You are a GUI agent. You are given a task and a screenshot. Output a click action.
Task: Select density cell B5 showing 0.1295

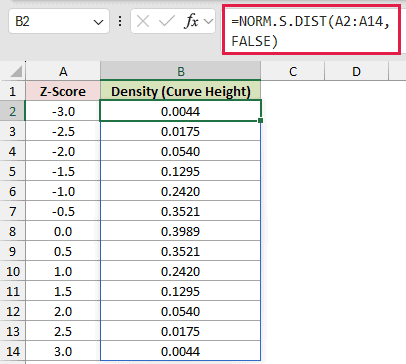pyautogui.click(x=181, y=171)
